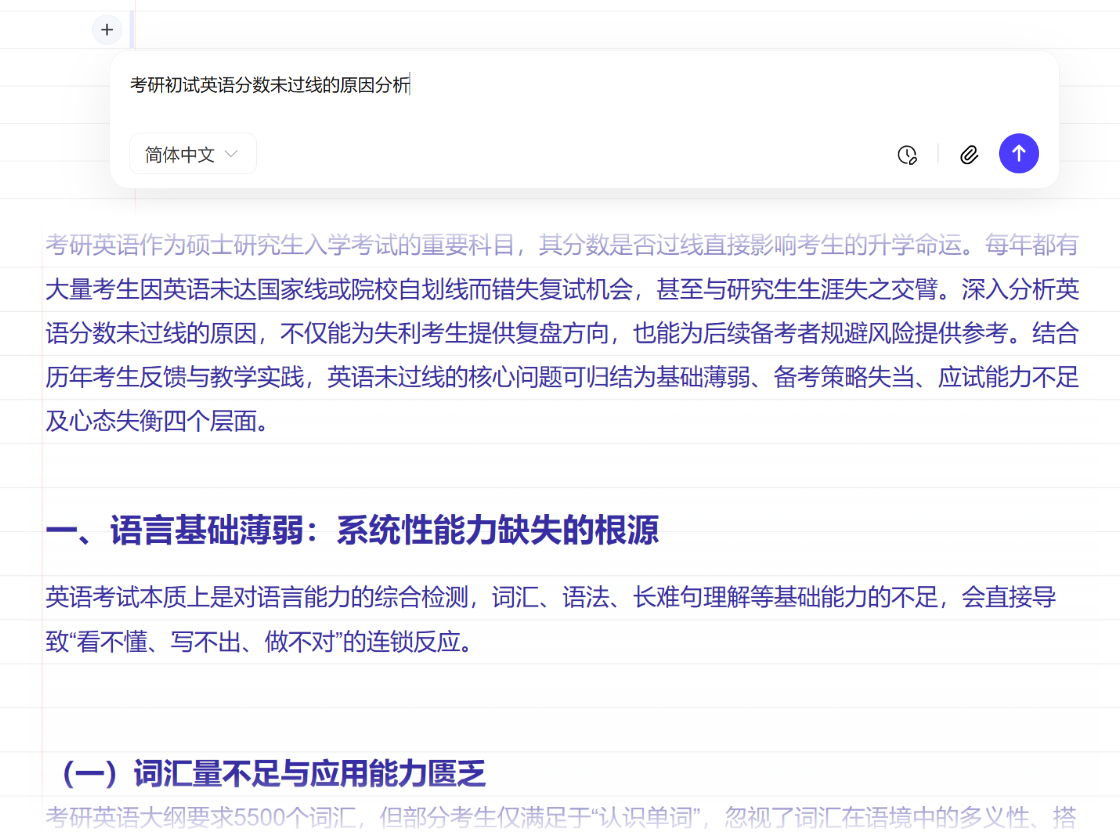Click the paragraph starting 考研英语作为硕士研究生
This screenshot has height=840, width=1120.
point(560,245)
